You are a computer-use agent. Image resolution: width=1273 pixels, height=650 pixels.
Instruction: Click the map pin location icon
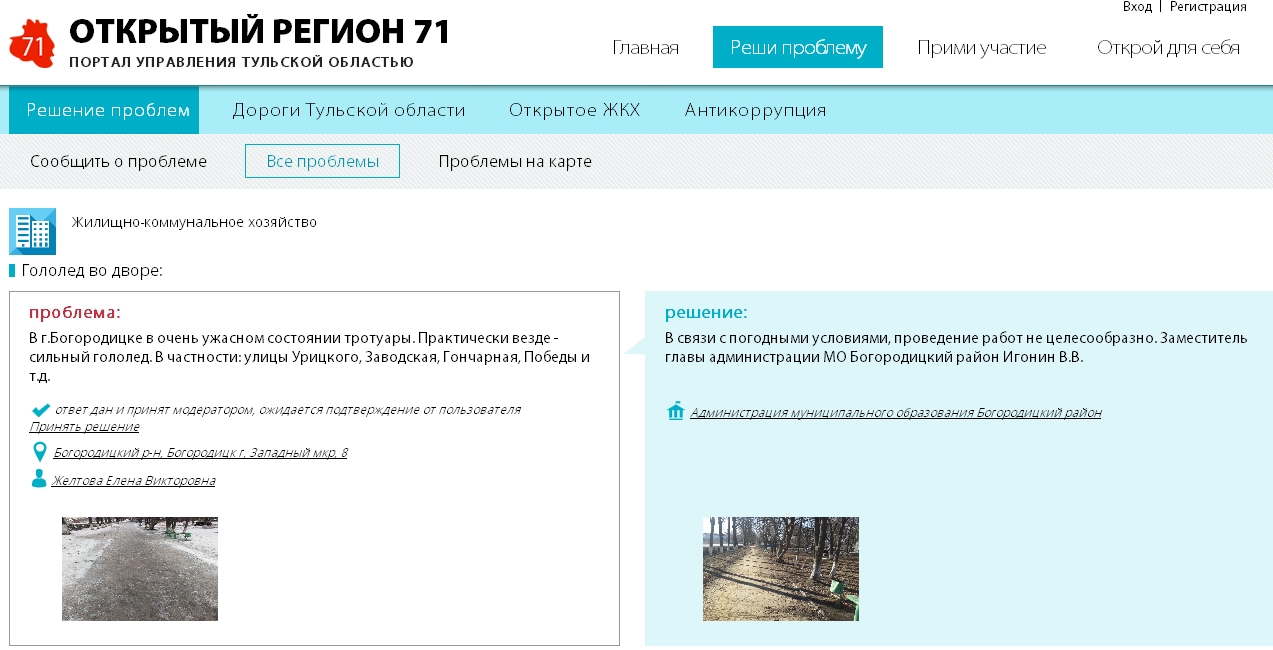40,453
